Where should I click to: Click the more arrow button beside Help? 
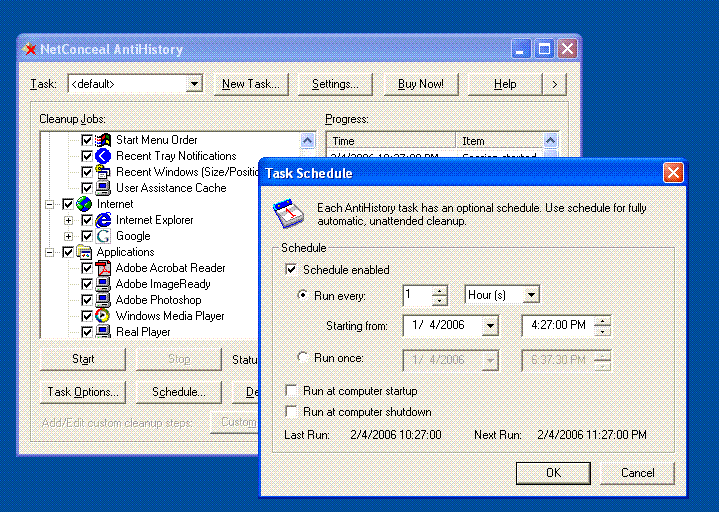(555, 84)
